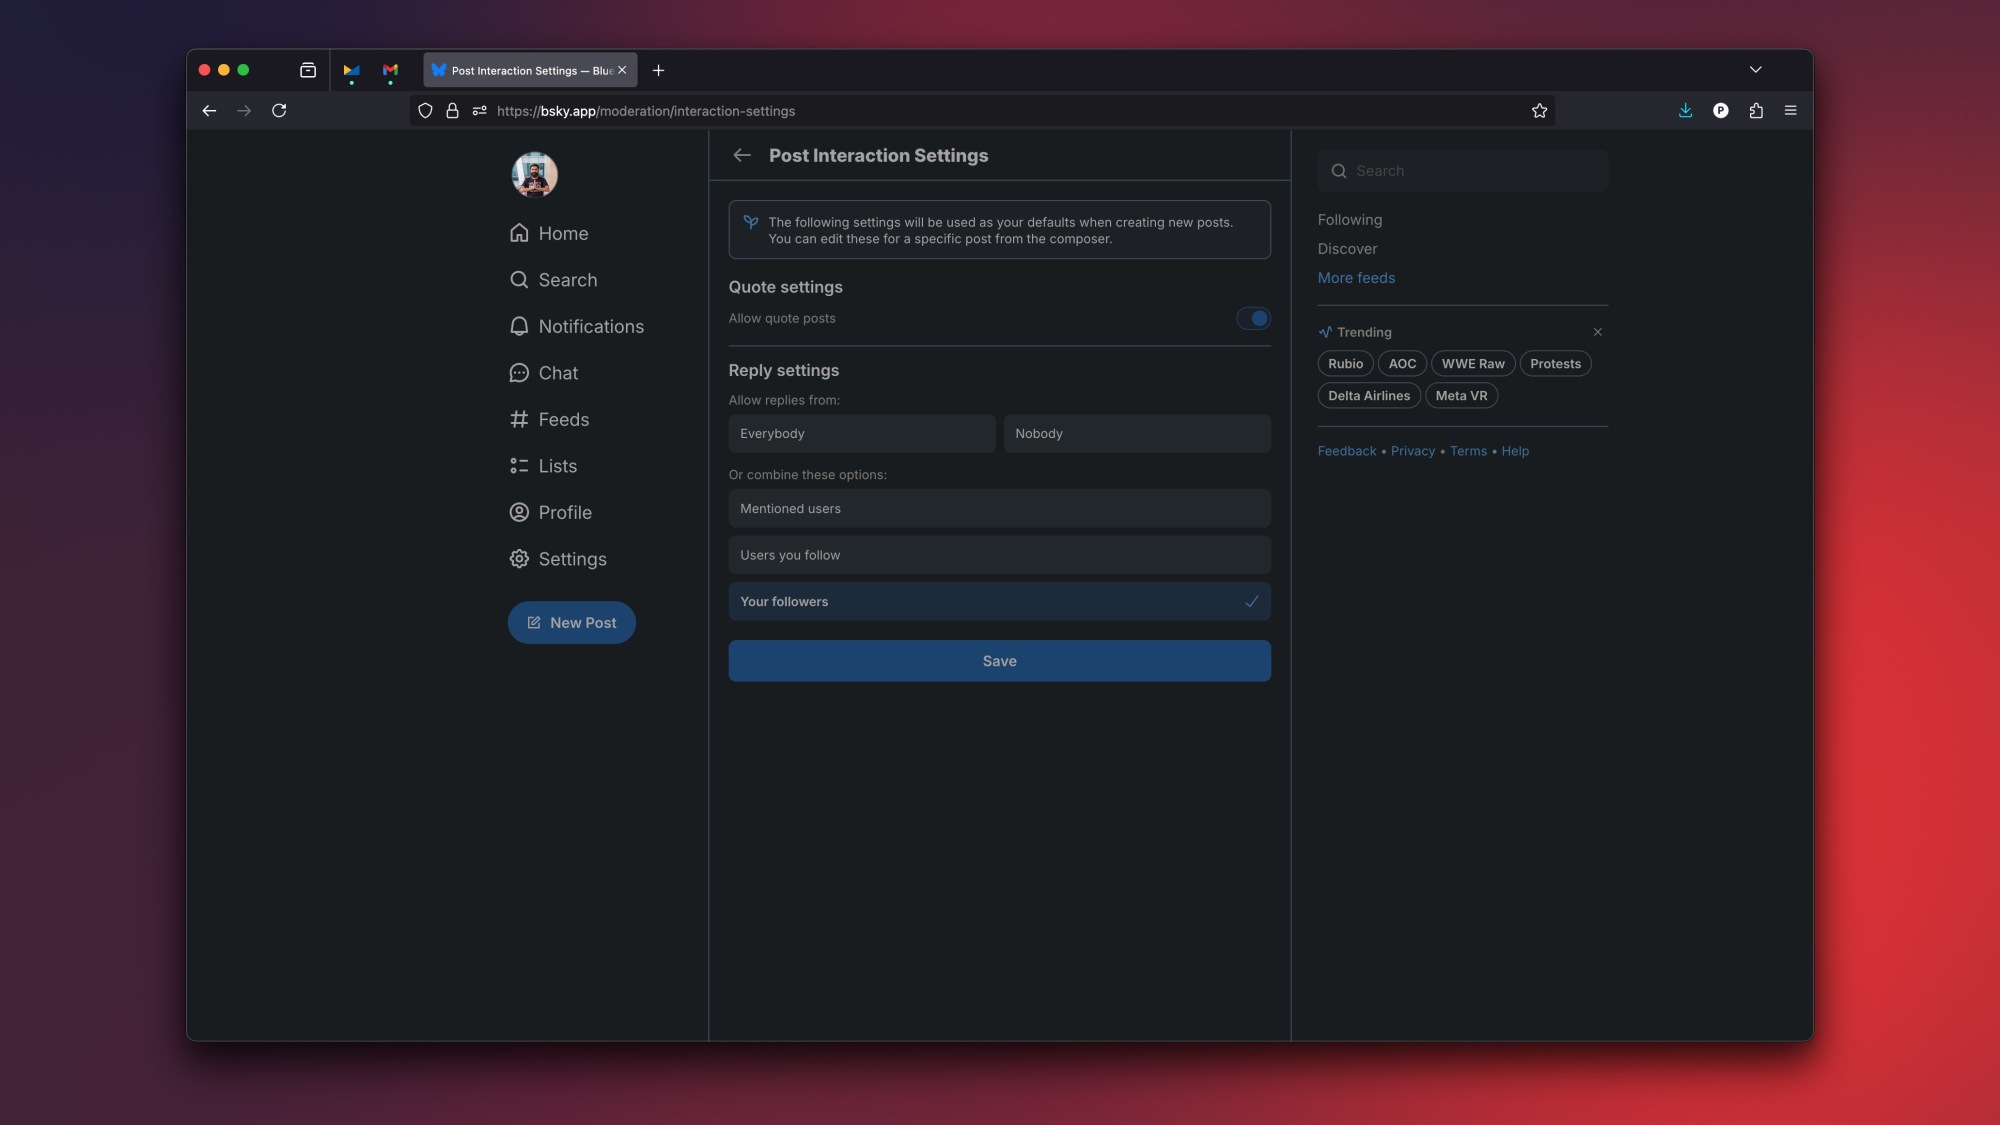Viewport: 2000px width, 1125px height.
Task: Click the address bar URL
Action: point(646,111)
